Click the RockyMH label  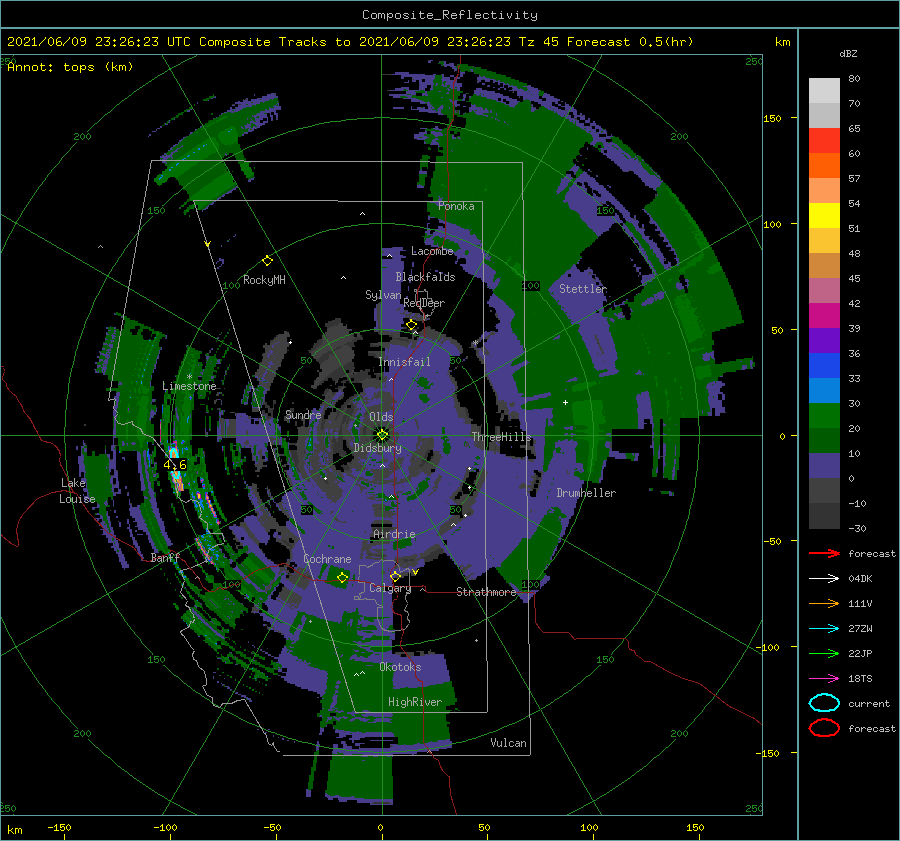pos(264,280)
